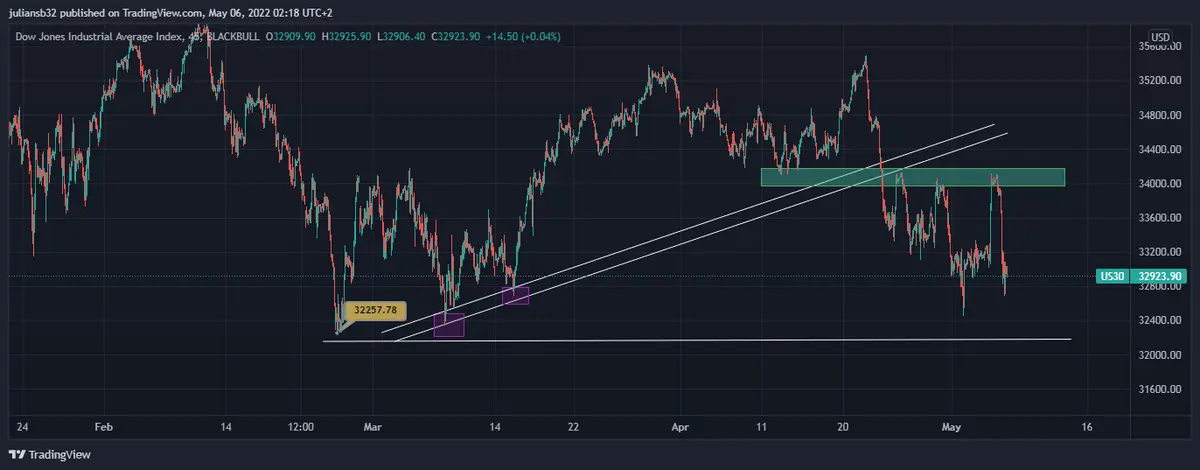Click the US30 symbol price tag
The width and height of the screenshot is (1200, 470).
(1112, 276)
